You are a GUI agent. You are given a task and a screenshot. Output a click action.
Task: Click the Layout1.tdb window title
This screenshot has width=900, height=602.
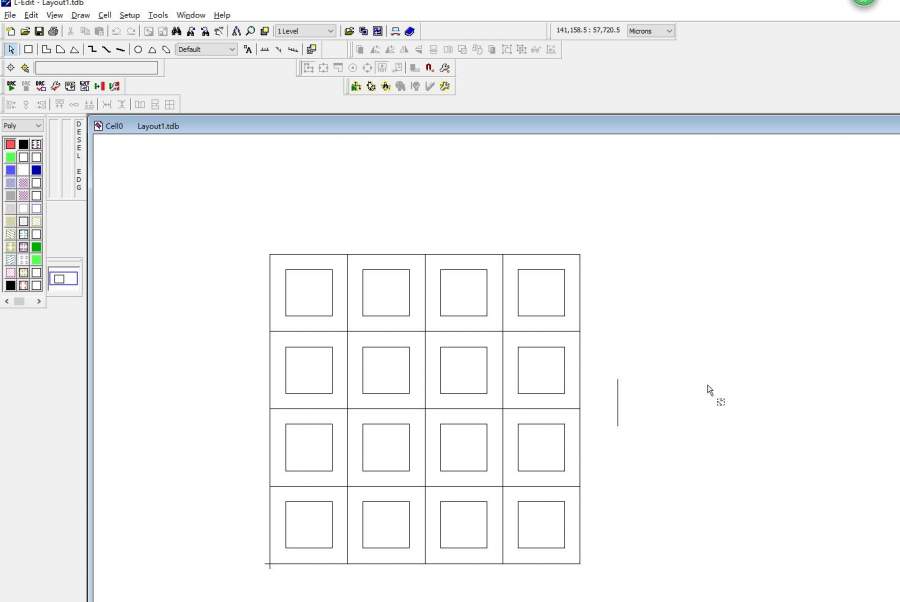(158, 126)
